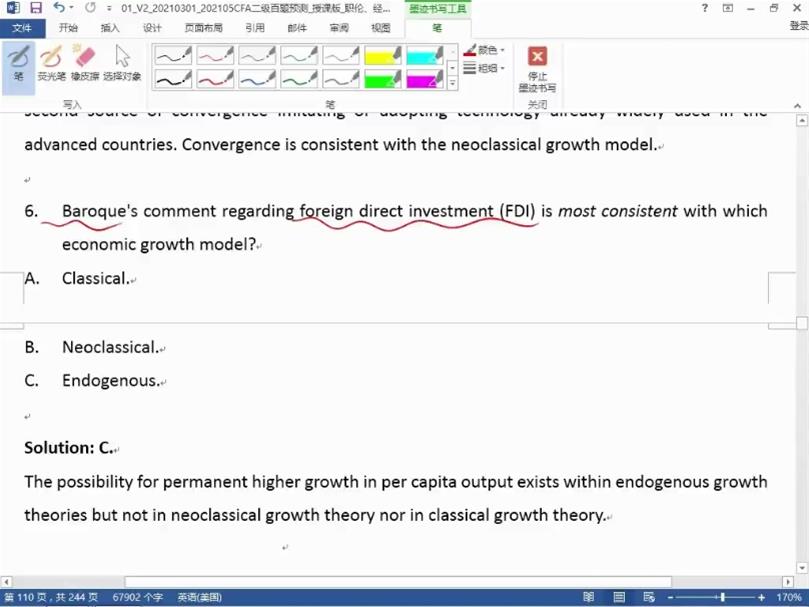809x607 pixels.
Task: Save the document with the floppy icon
Action: click(x=36, y=8)
